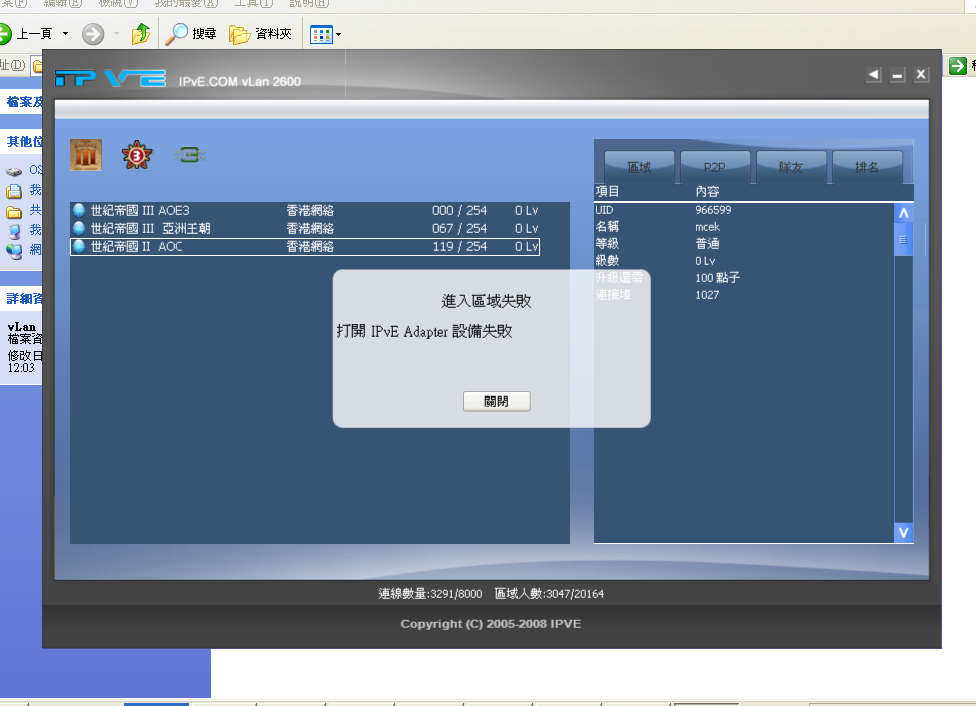This screenshot has width=976, height=706.
Task: Click player count 119 / 254 for AOC
Action: pyautogui.click(x=460, y=247)
